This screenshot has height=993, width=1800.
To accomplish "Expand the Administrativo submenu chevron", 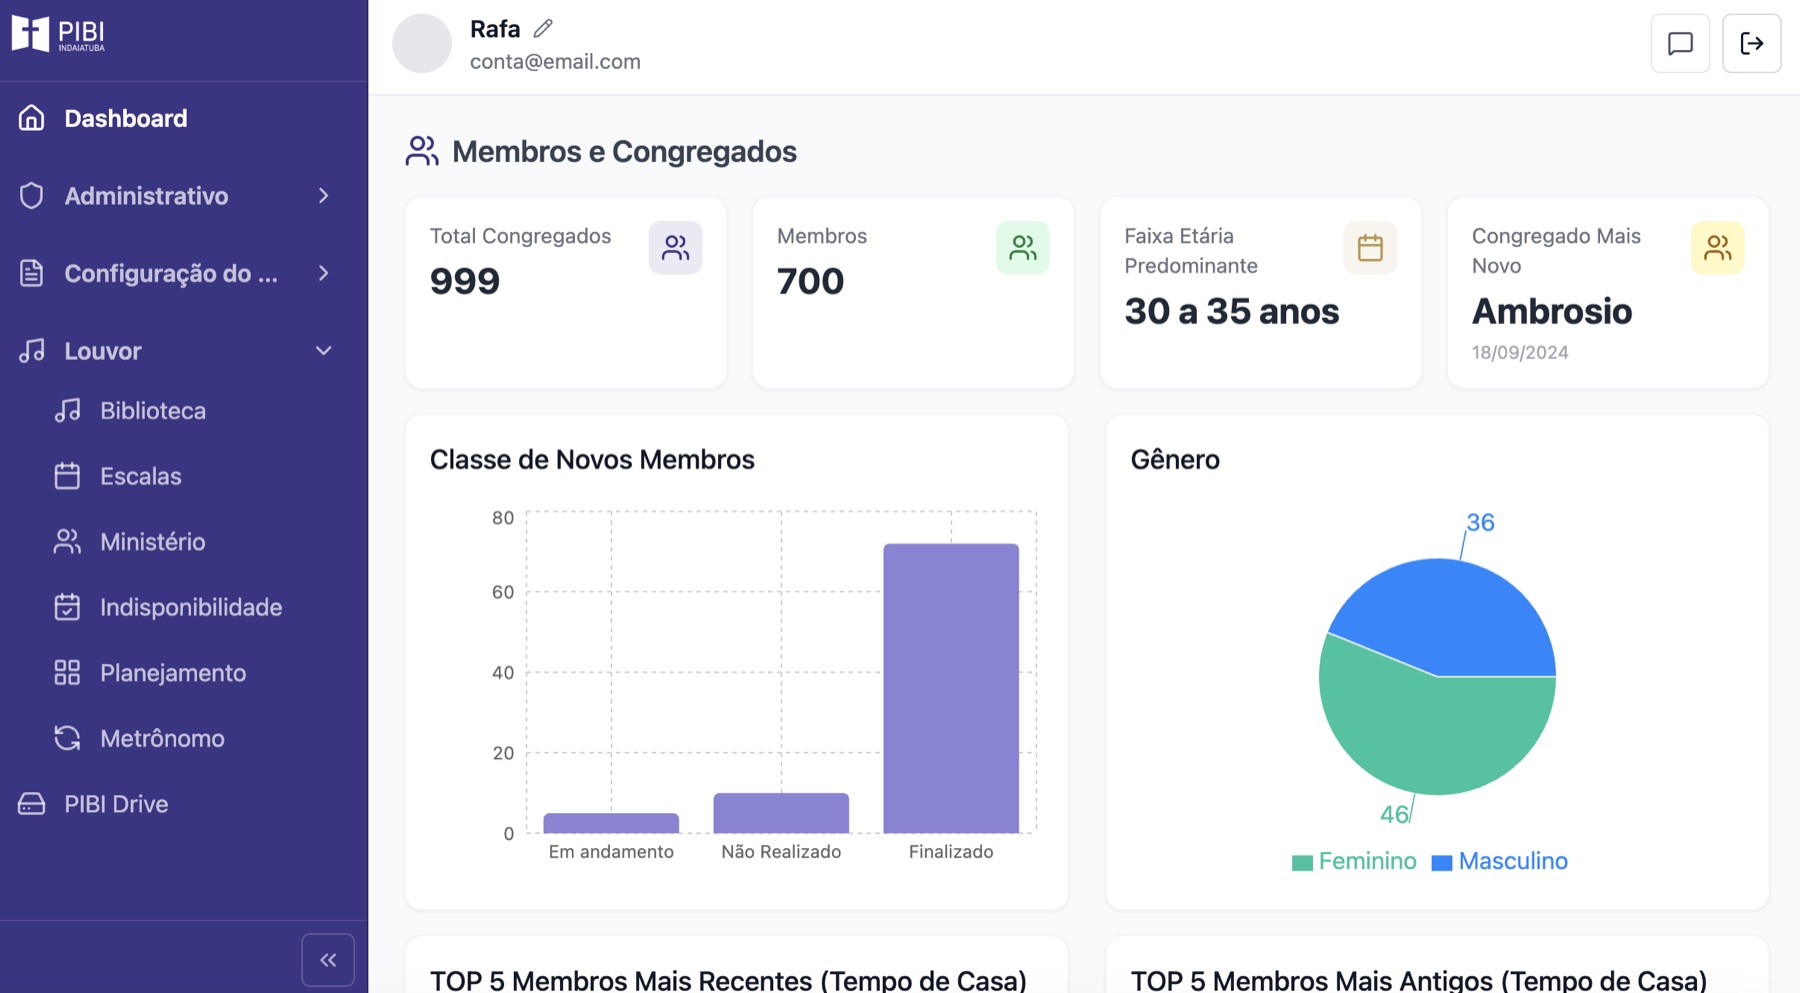I will (x=323, y=196).
